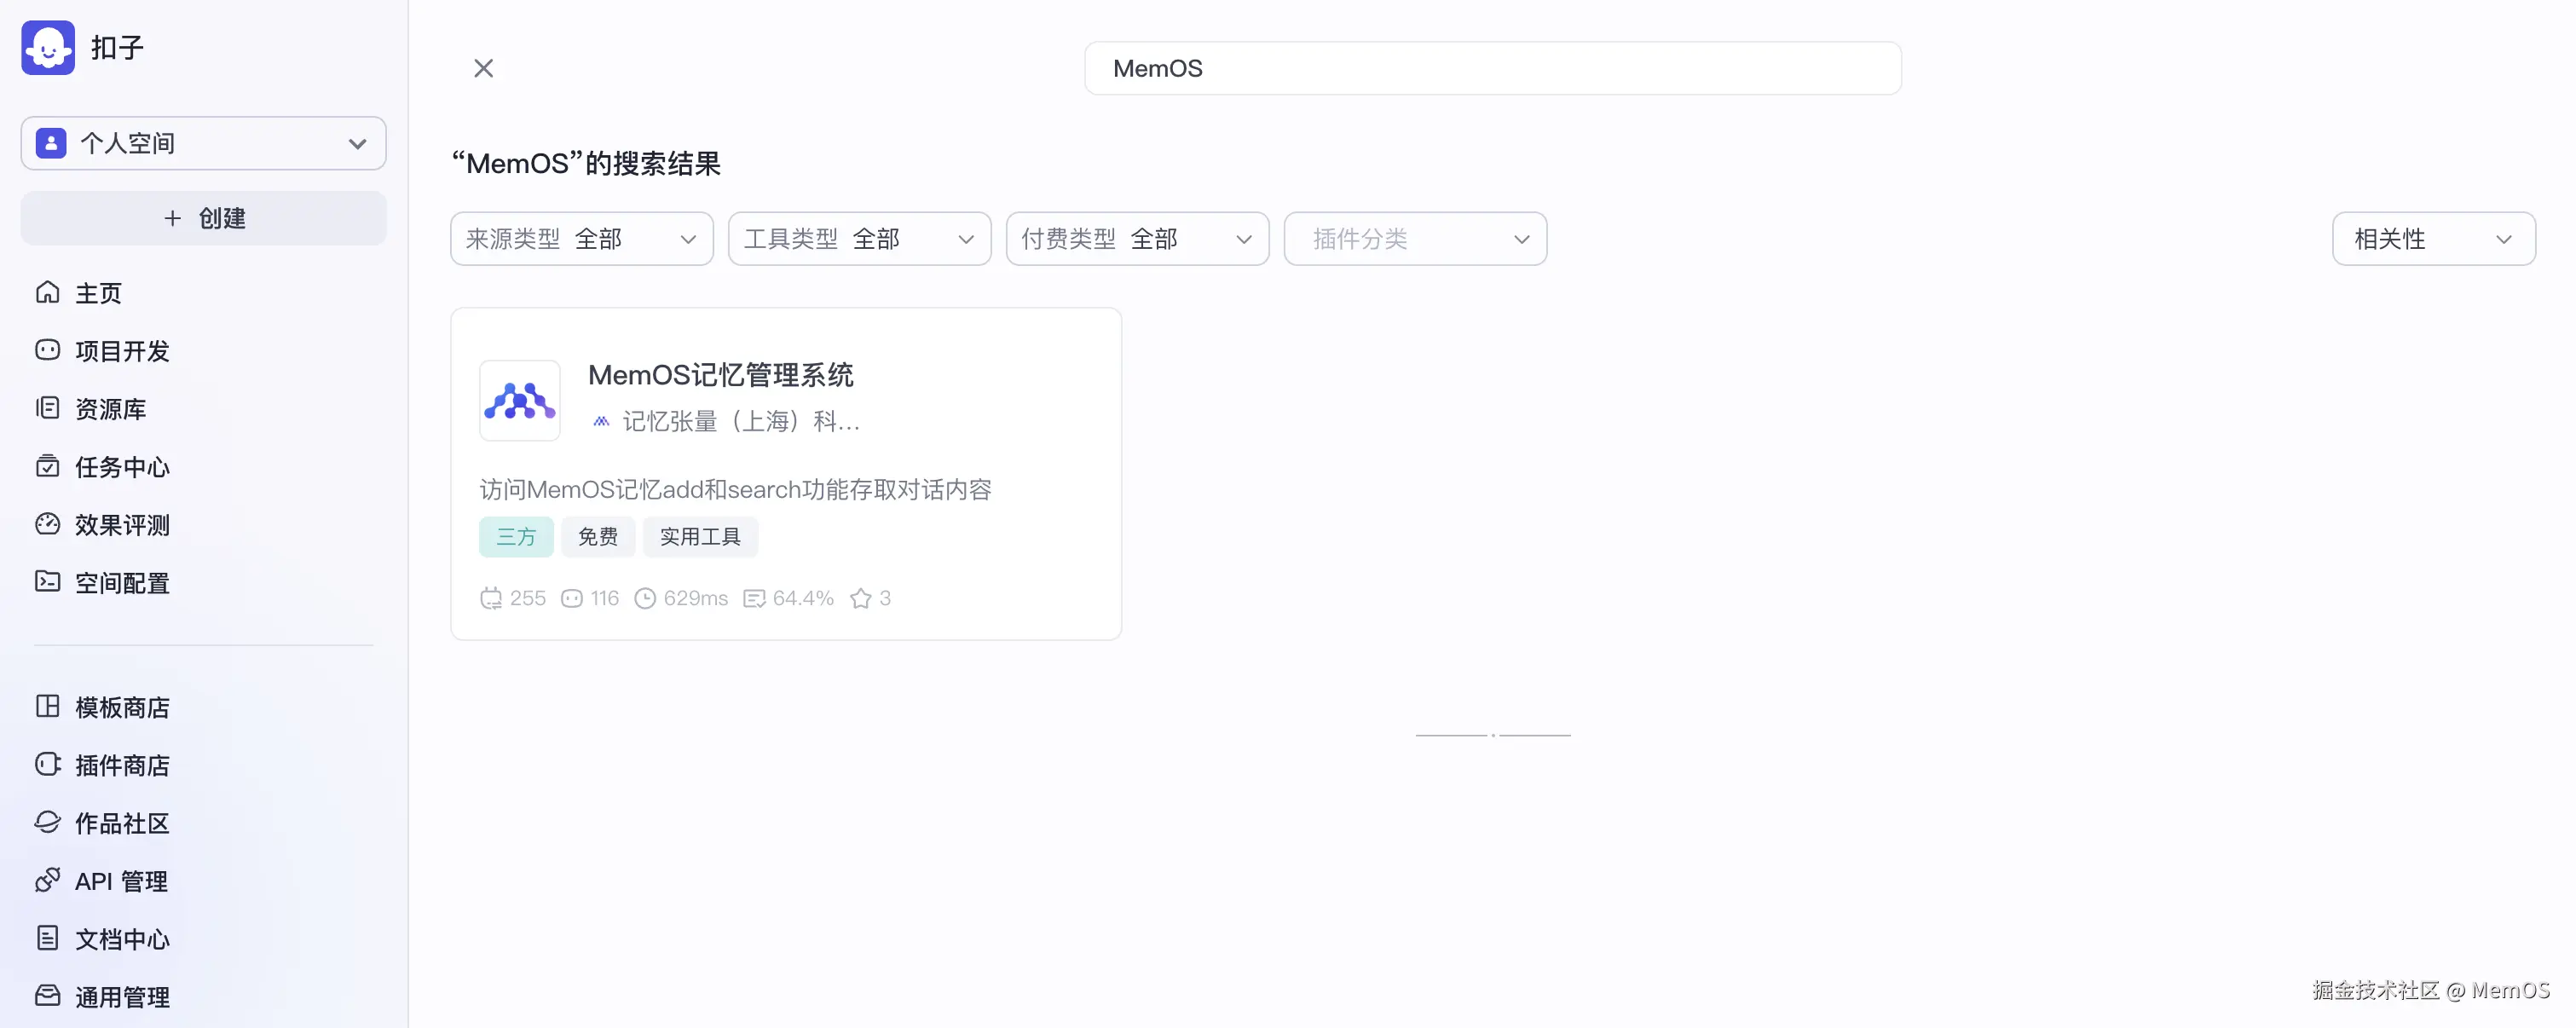Screen dimensions: 2576x1028
Task: Click the Coze logo icon
Action: tap(48, 47)
